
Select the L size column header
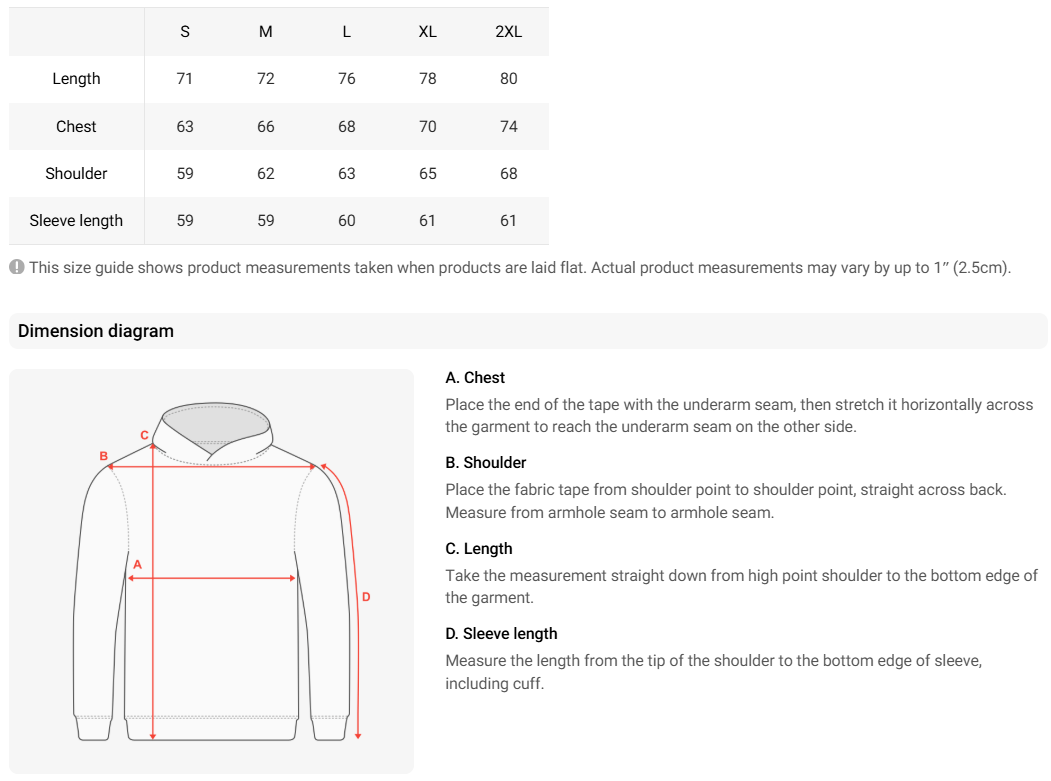tap(347, 31)
